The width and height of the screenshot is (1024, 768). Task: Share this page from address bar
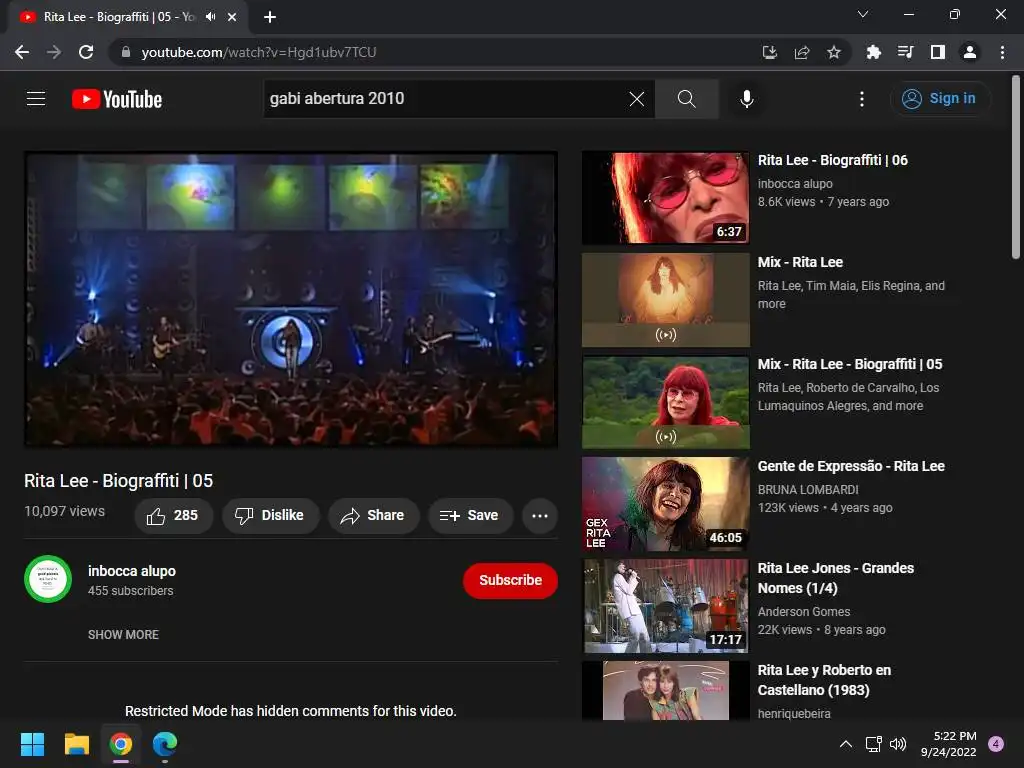pyautogui.click(x=802, y=52)
